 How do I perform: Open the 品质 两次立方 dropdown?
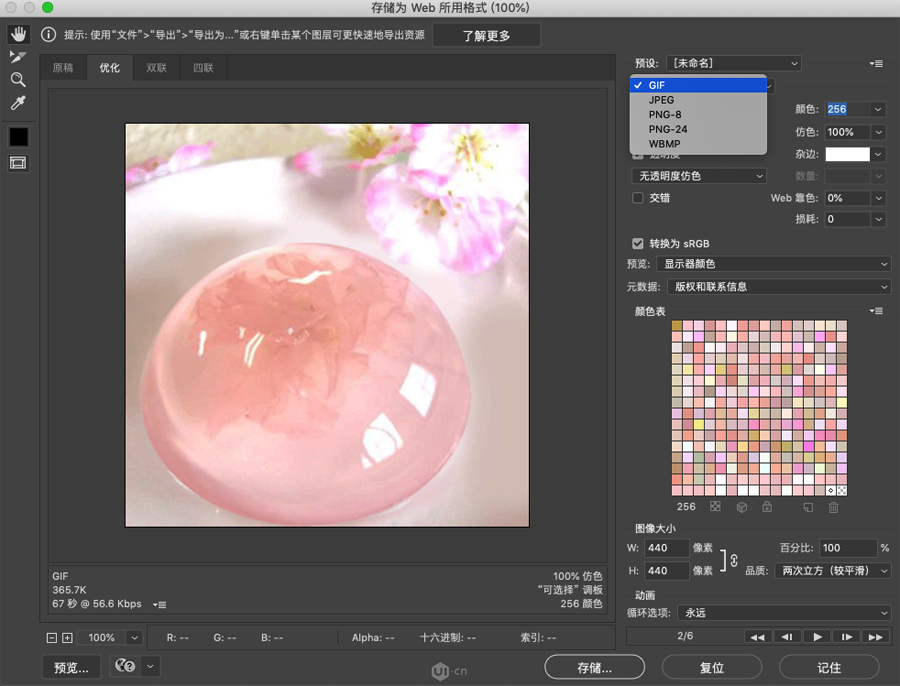pos(832,571)
